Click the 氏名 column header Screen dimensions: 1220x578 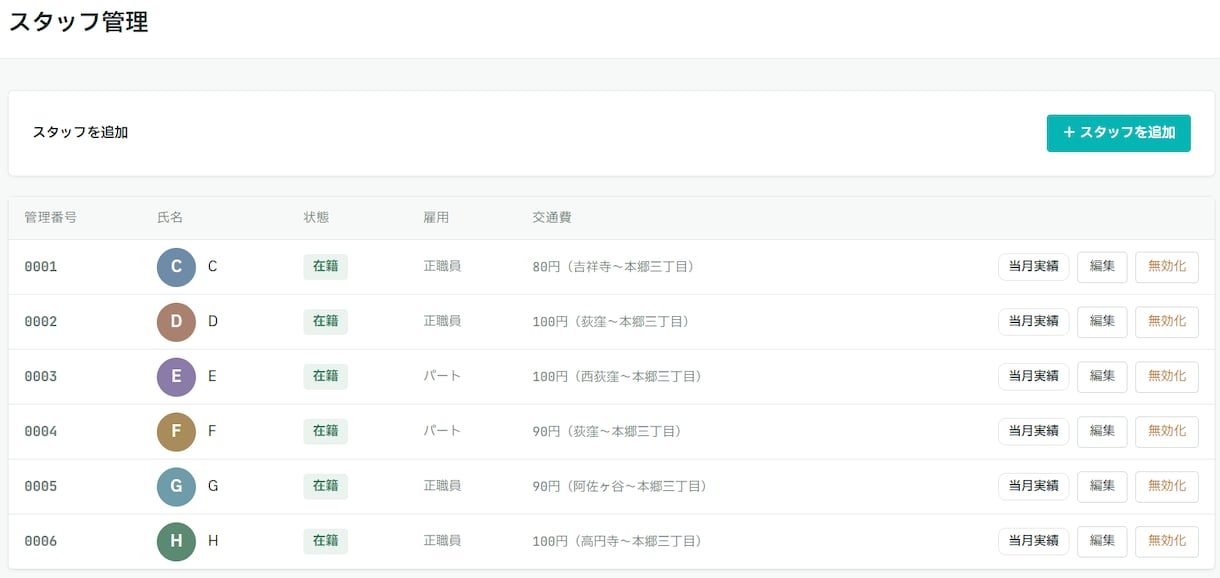click(170, 218)
